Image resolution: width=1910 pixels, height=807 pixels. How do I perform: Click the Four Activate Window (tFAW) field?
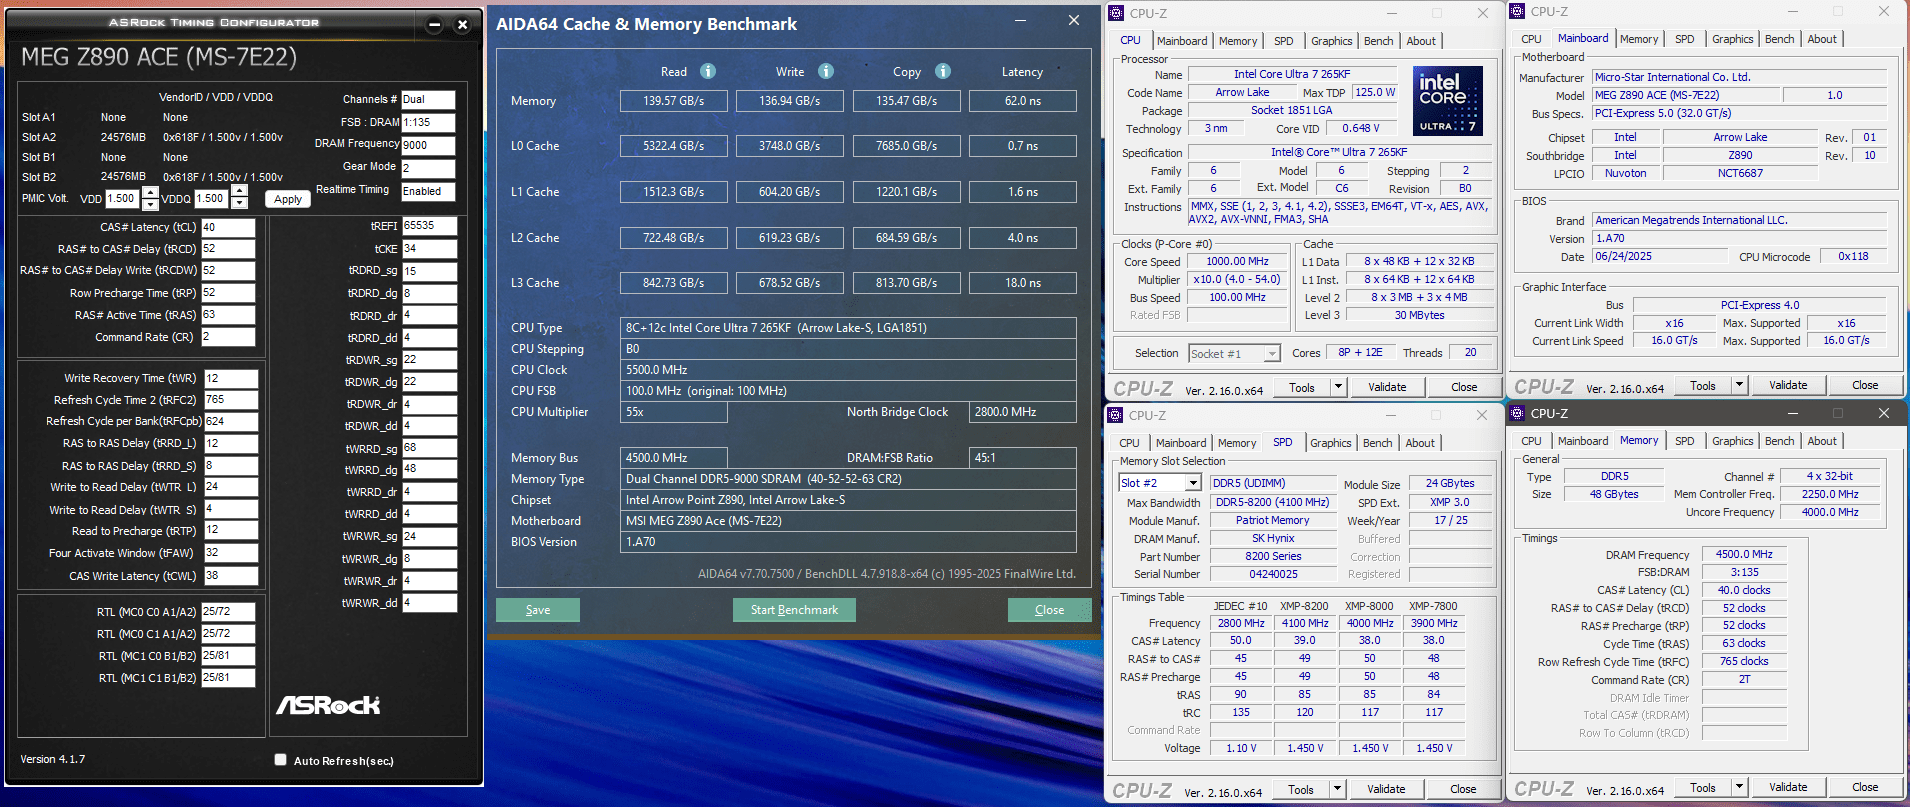231,552
